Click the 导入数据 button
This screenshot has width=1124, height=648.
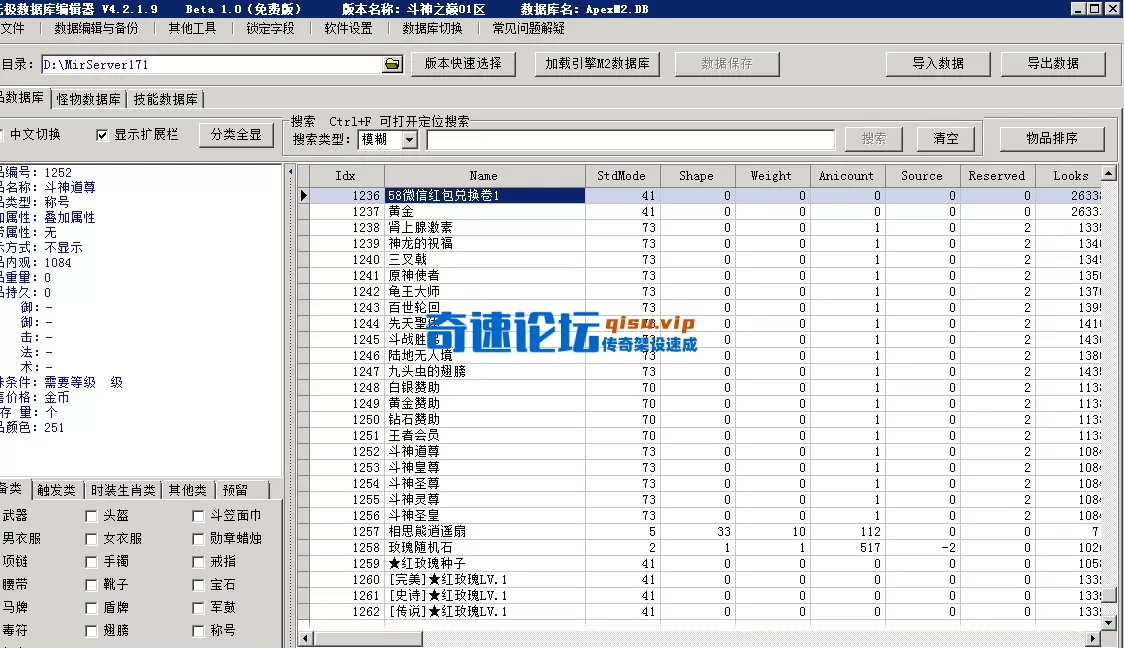(x=938, y=64)
